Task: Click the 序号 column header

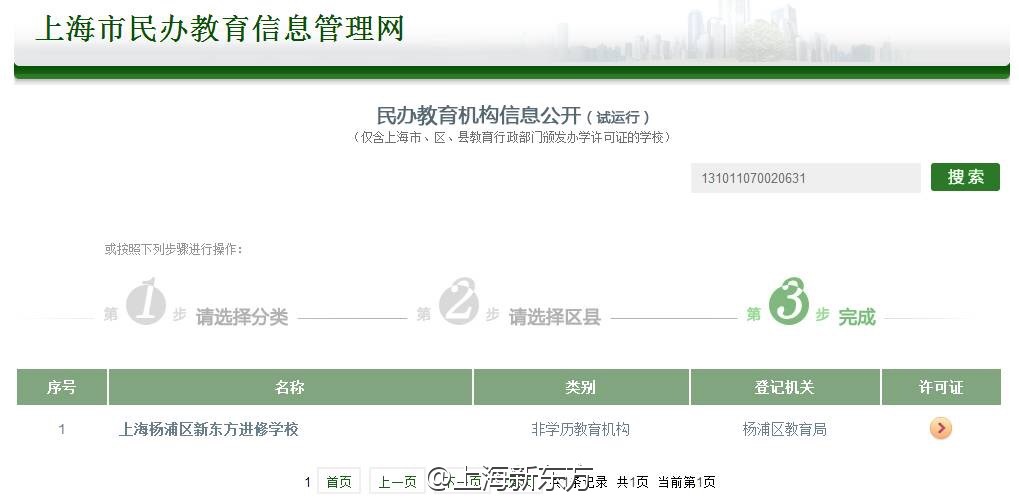Action: click(x=61, y=387)
